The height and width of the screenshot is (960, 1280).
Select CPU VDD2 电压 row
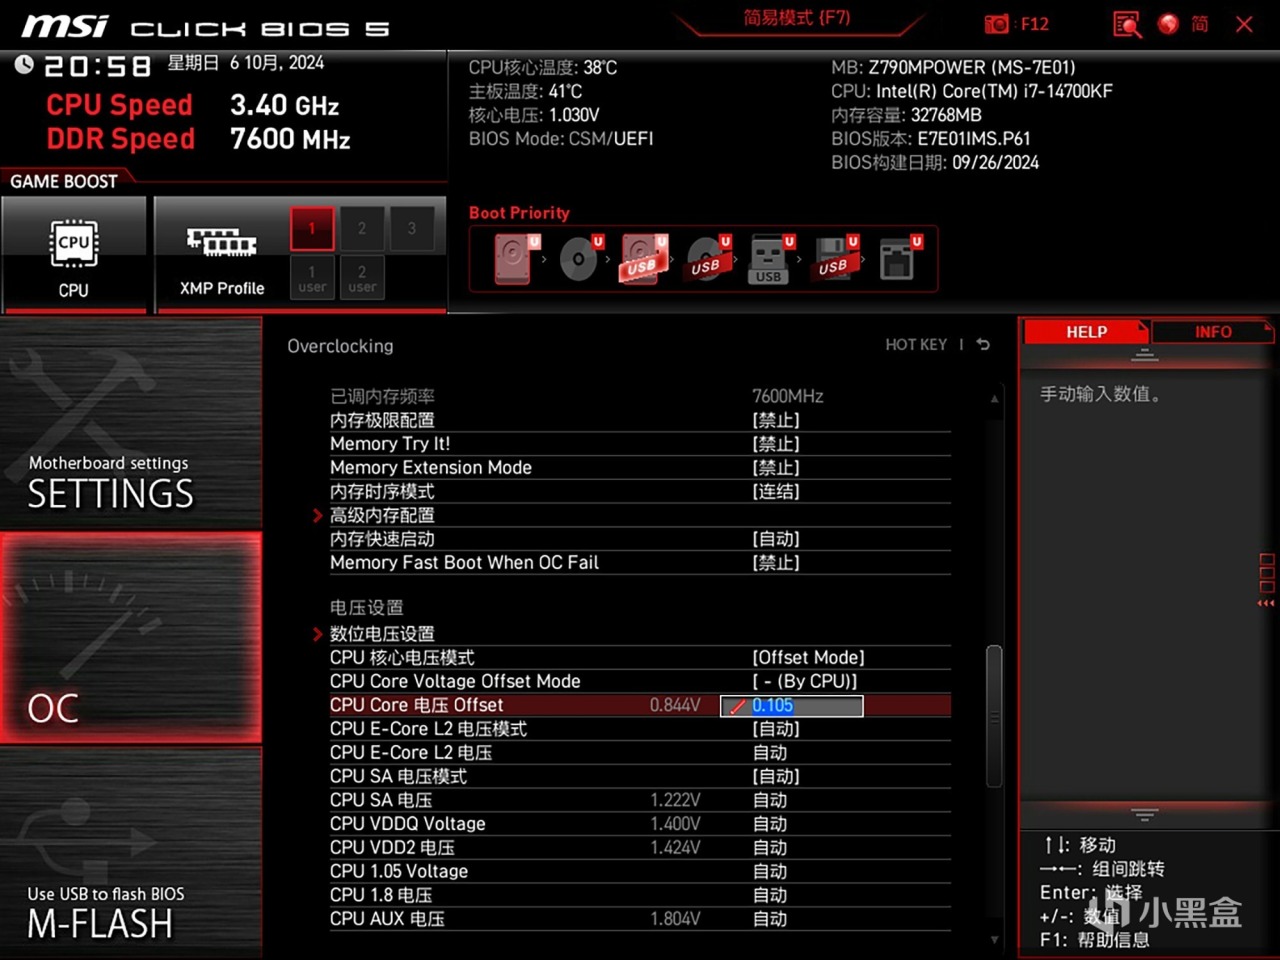tap(640, 848)
